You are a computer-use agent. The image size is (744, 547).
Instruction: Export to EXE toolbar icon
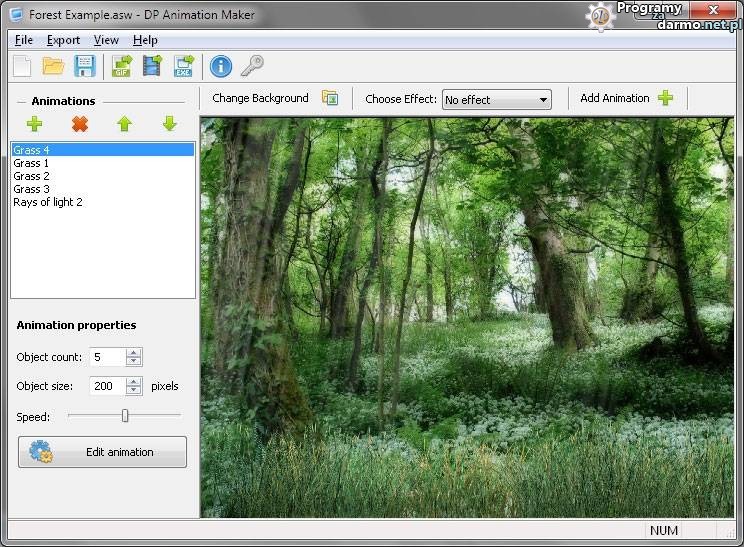184,66
